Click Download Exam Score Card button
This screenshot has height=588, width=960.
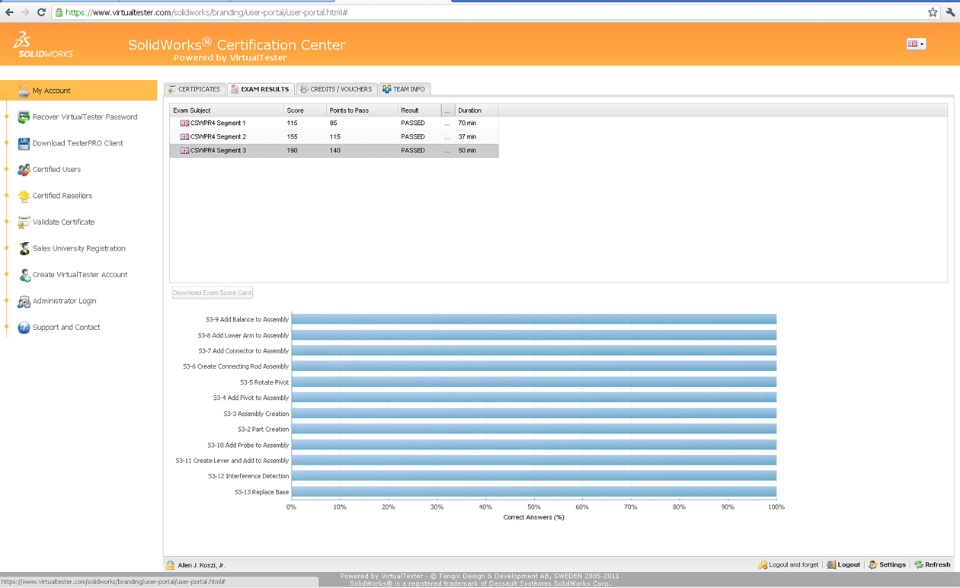[212, 293]
